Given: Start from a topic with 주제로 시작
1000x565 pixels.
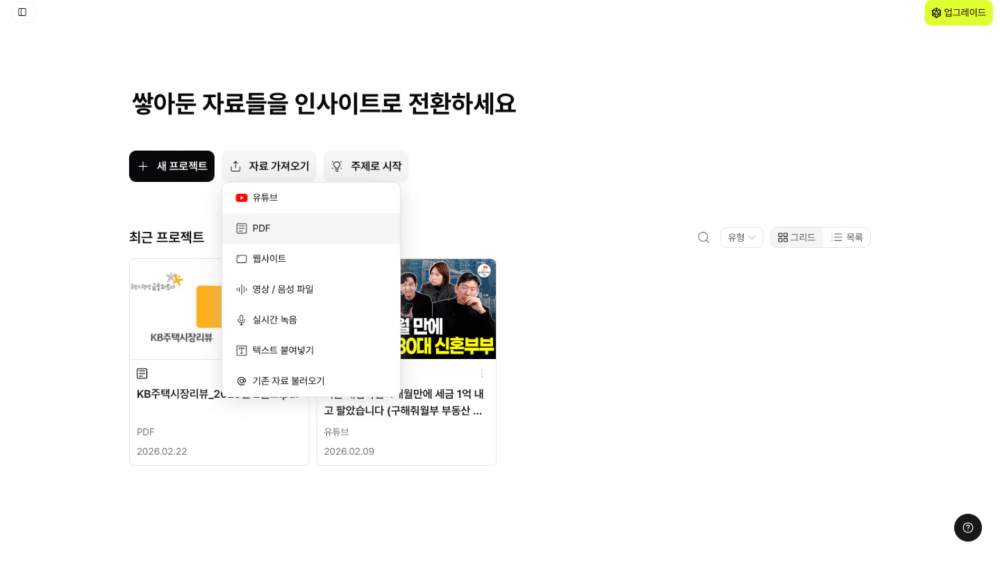Looking at the screenshot, I should point(366,166).
